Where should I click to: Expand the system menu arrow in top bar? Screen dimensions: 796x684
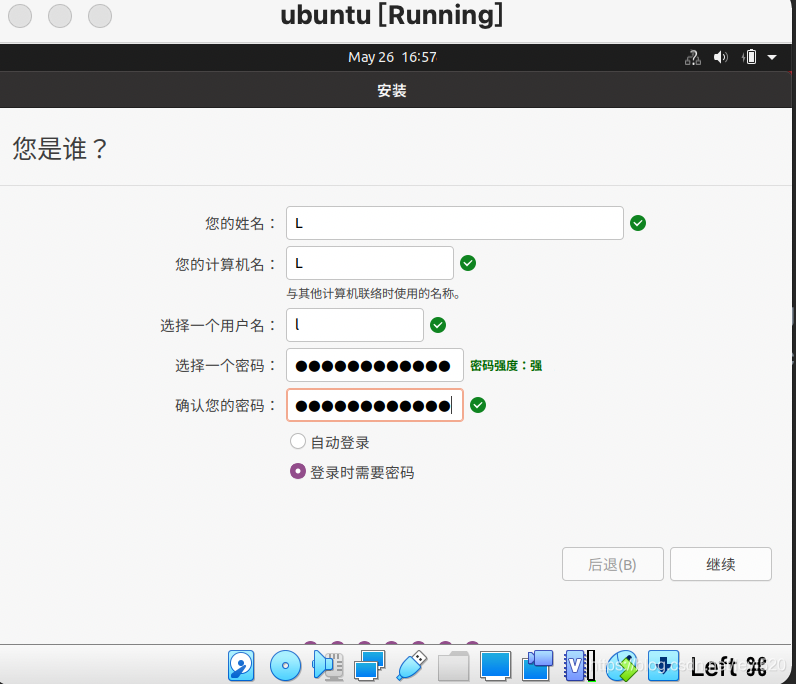point(772,57)
